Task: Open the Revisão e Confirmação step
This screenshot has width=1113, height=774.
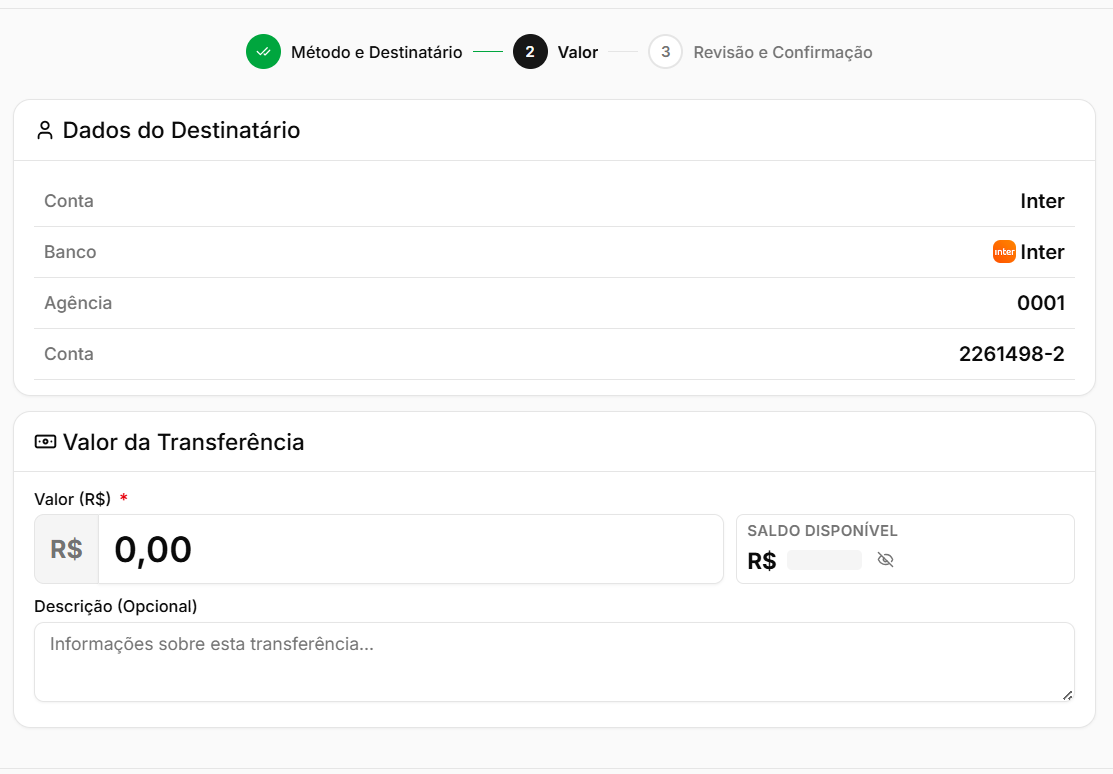Action: point(783,53)
